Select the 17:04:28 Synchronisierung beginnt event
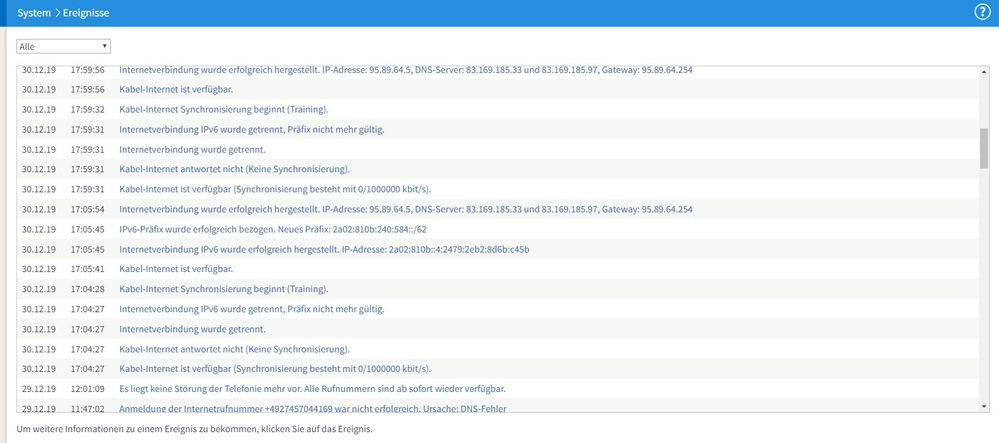 point(498,289)
